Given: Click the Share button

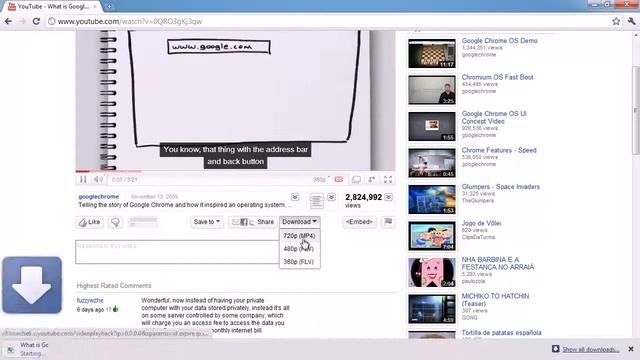Looking at the screenshot, I should (253, 222).
